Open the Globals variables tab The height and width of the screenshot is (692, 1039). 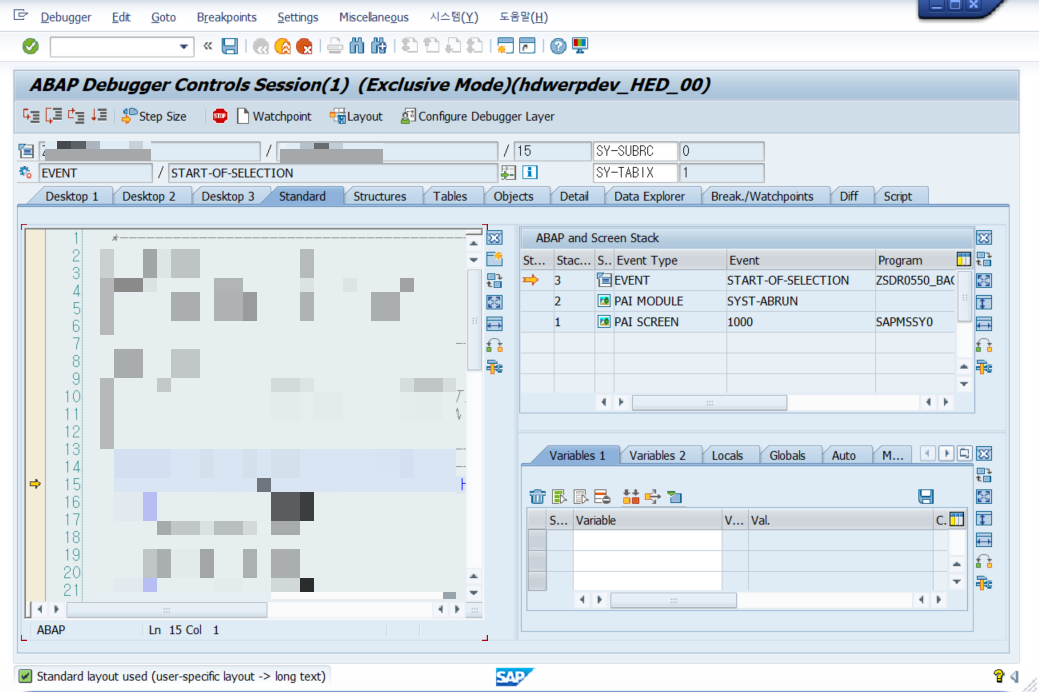pyautogui.click(x=787, y=455)
